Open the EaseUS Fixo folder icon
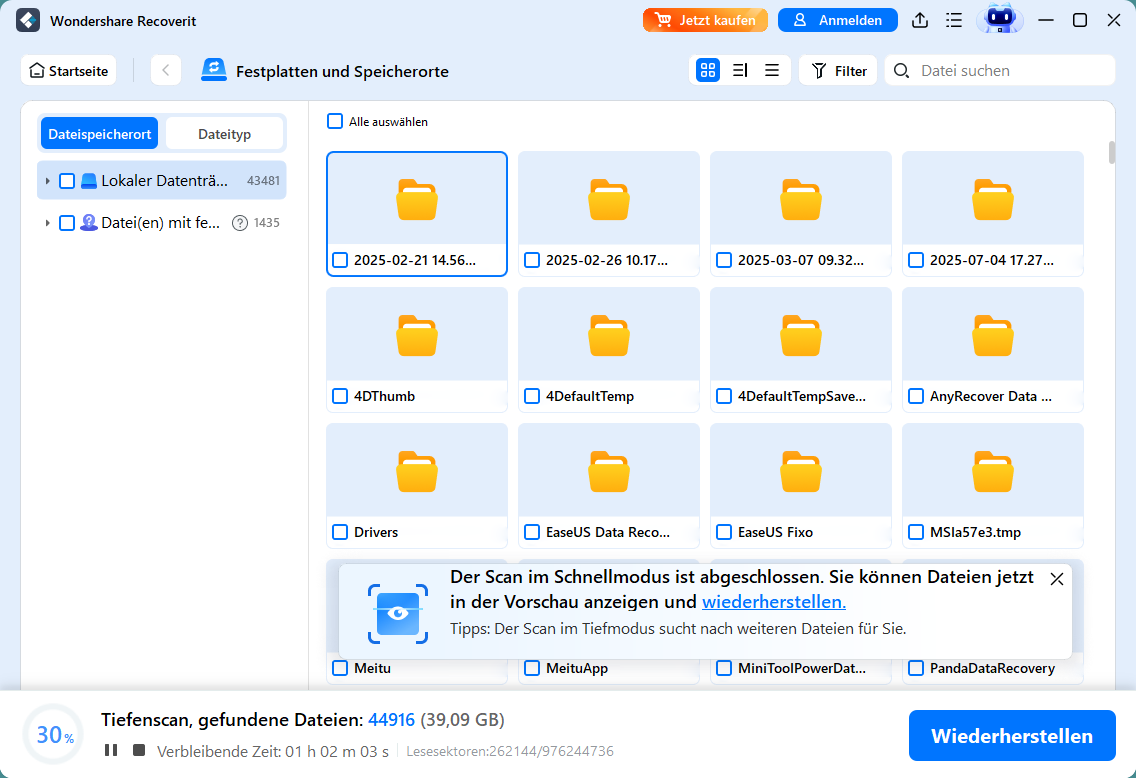 [x=801, y=472]
